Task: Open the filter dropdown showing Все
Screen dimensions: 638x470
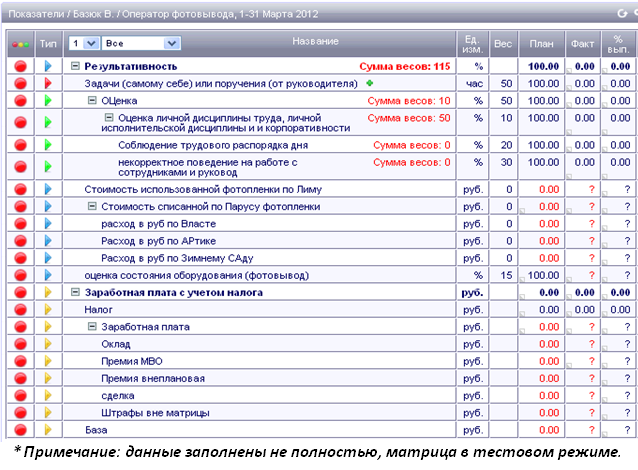Action: pyautogui.click(x=141, y=43)
